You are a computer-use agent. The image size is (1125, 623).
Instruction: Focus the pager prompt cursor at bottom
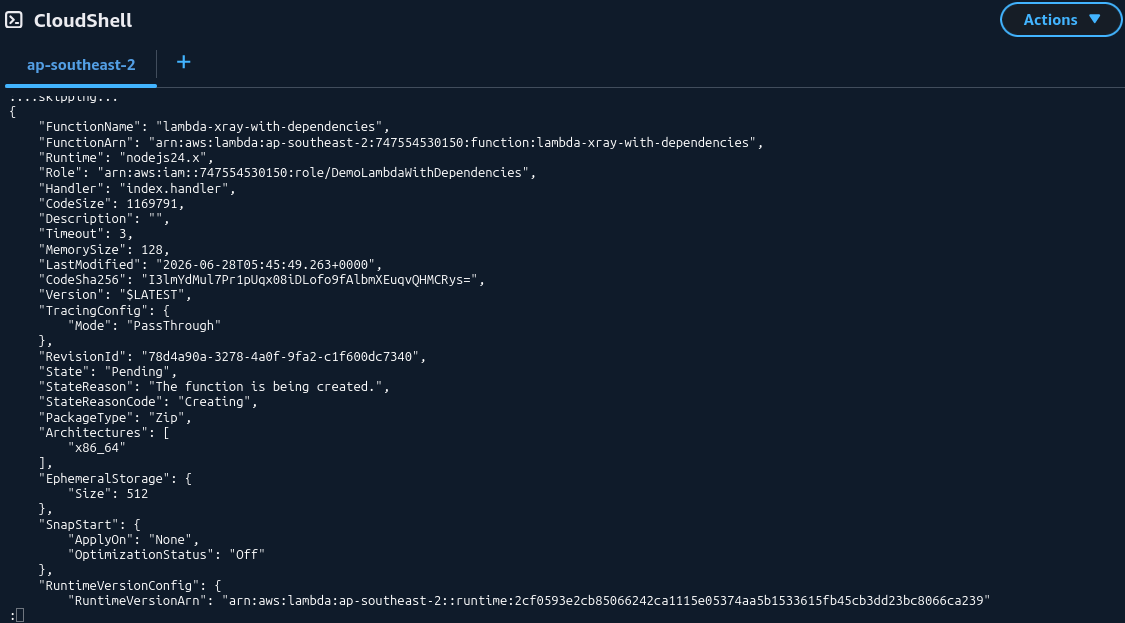pyautogui.click(x=20, y=614)
